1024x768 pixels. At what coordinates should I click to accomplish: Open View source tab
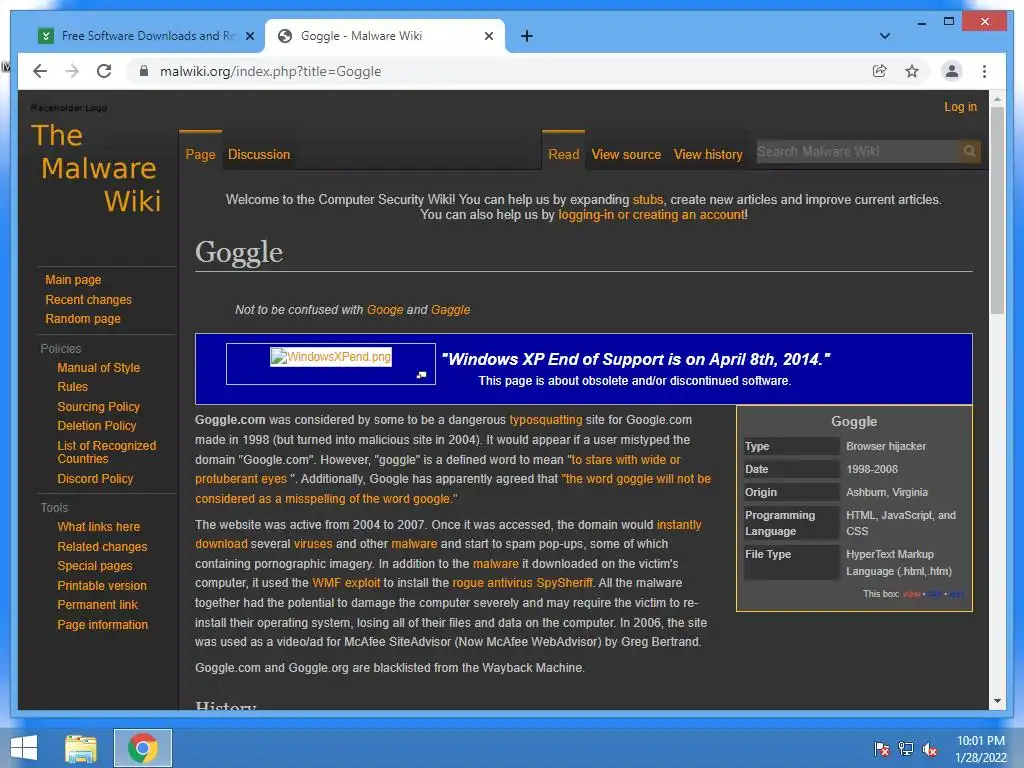click(626, 155)
